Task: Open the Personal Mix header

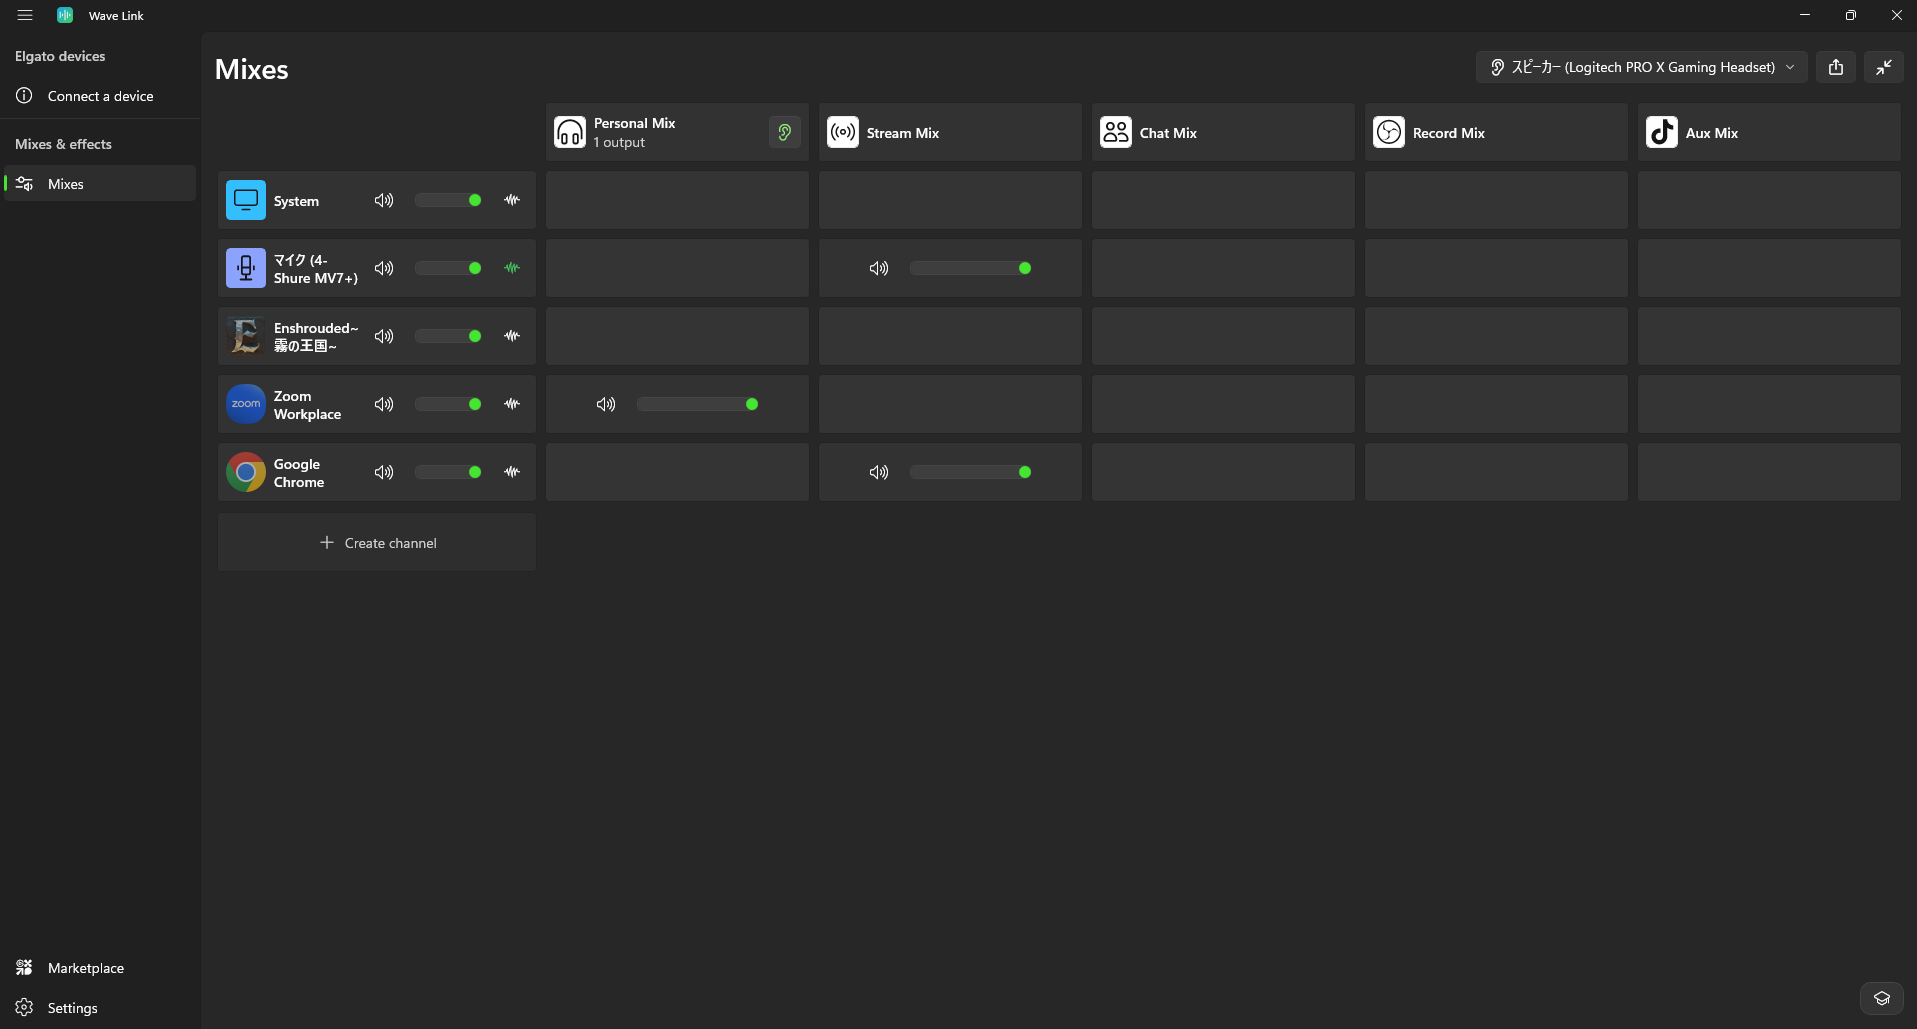Action: [x=677, y=132]
